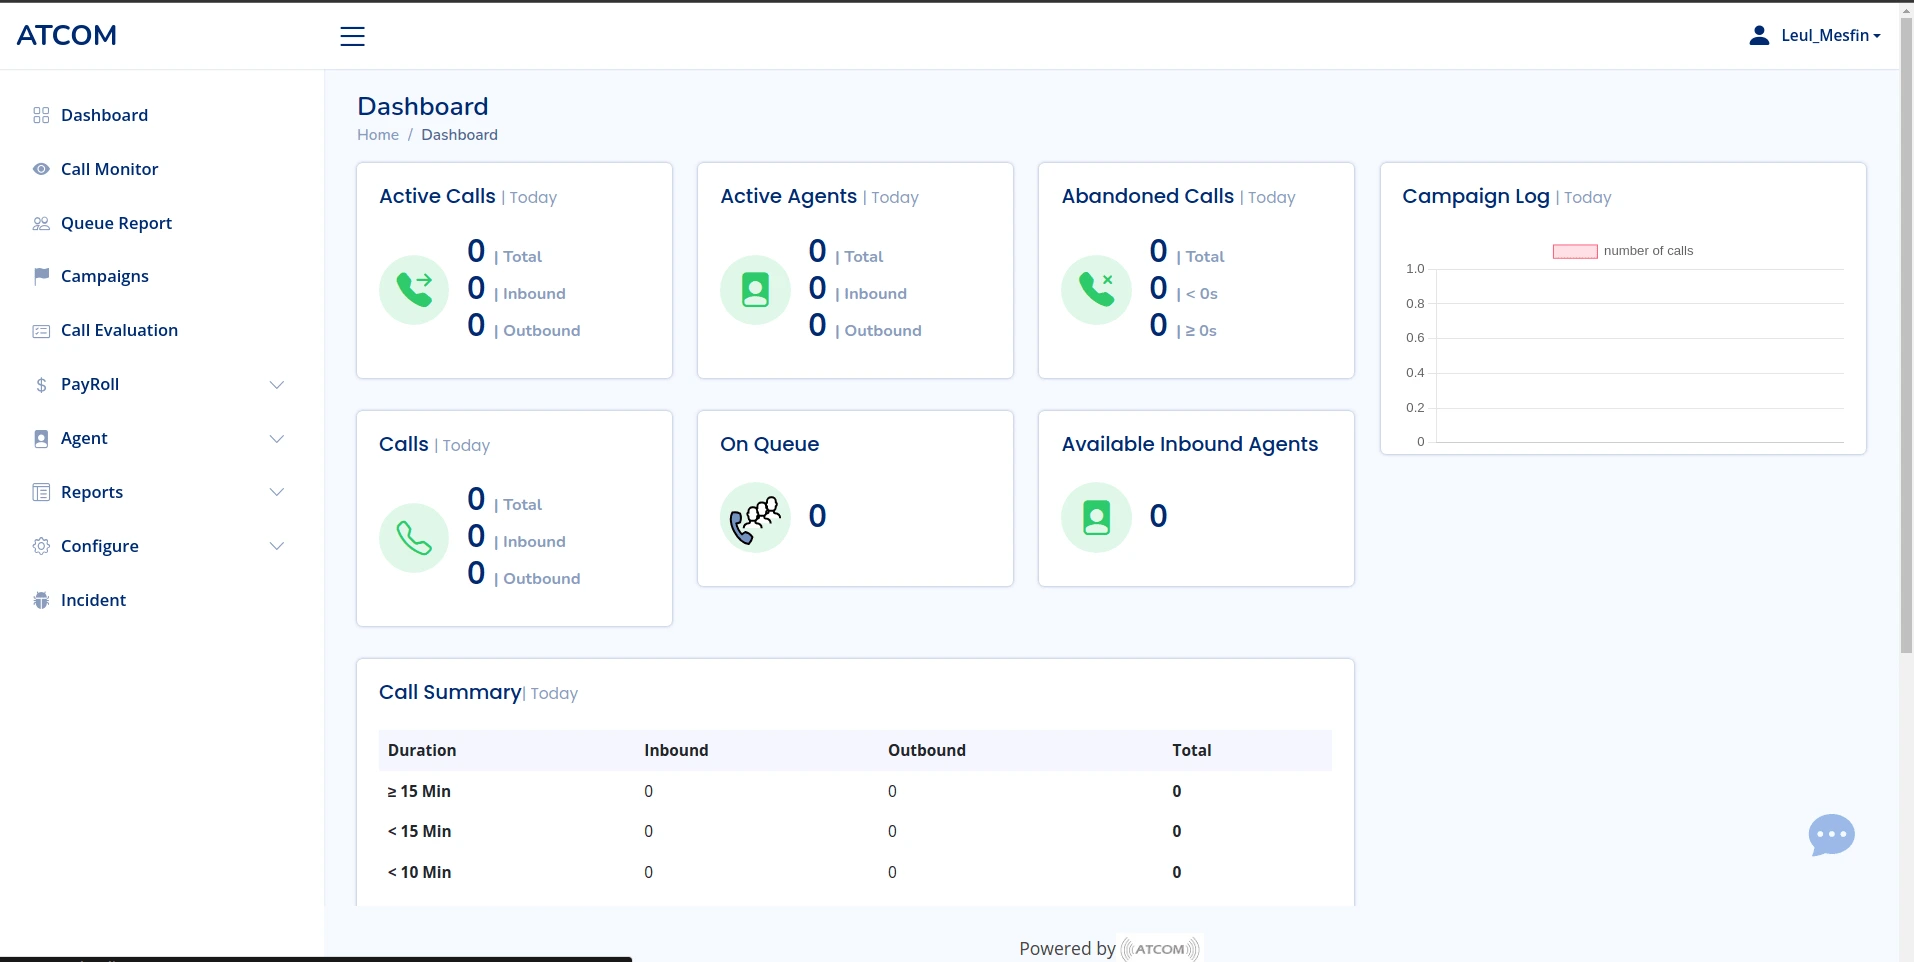The width and height of the screenshot is (1914, 962).
Task: Open Dashboard in the sidebar
Action: tap(104, 115)
